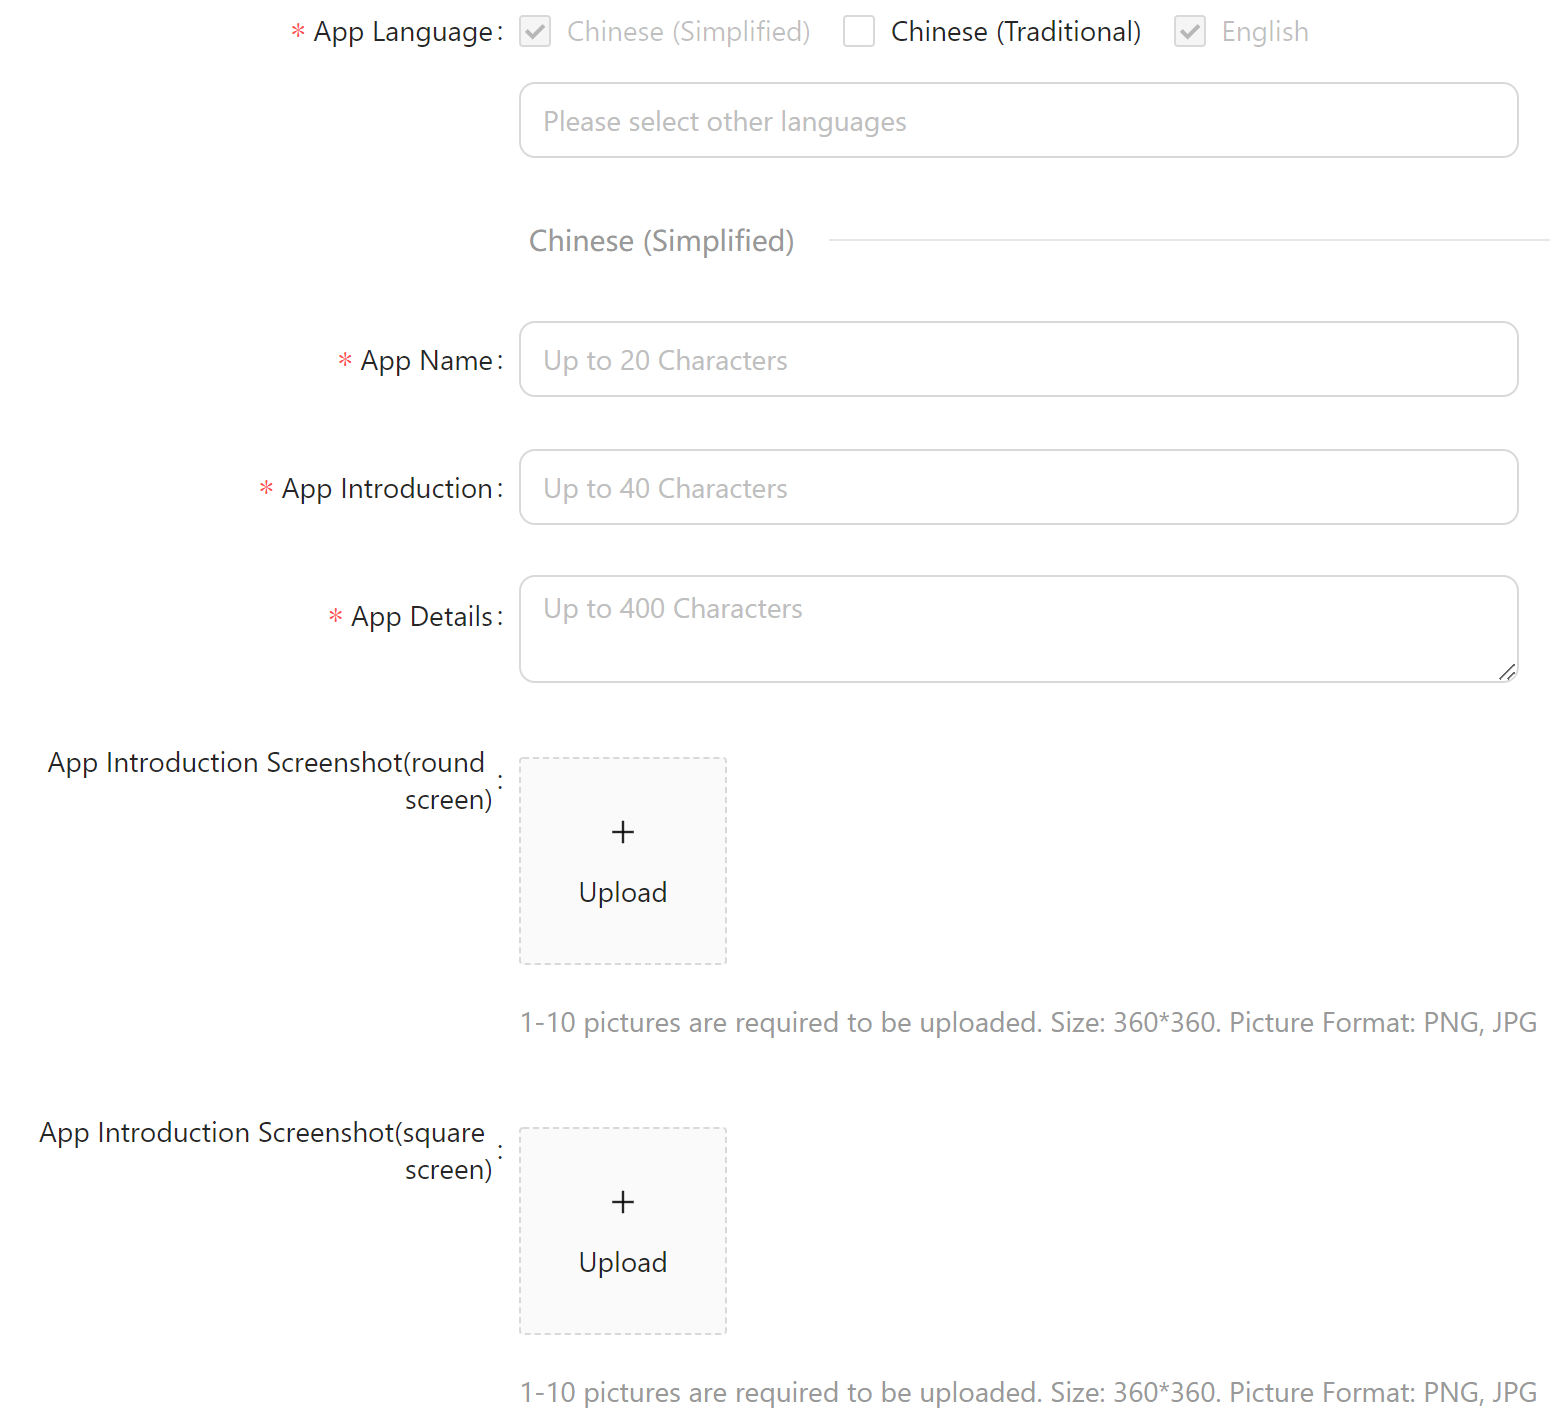Viewport: 1550px width, 1422px height.
Task: Click the Chinese (Simplified) language checkbox
Action: click(x=535, y=32)
